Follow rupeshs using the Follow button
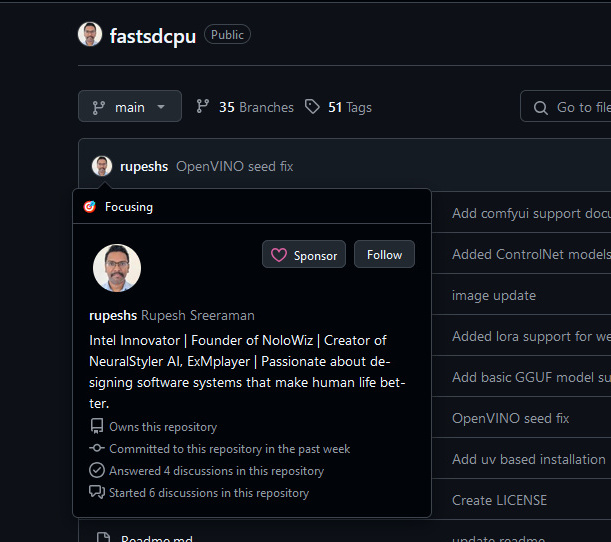The width and height of the screenshot is (611, 542). [384, 254]
